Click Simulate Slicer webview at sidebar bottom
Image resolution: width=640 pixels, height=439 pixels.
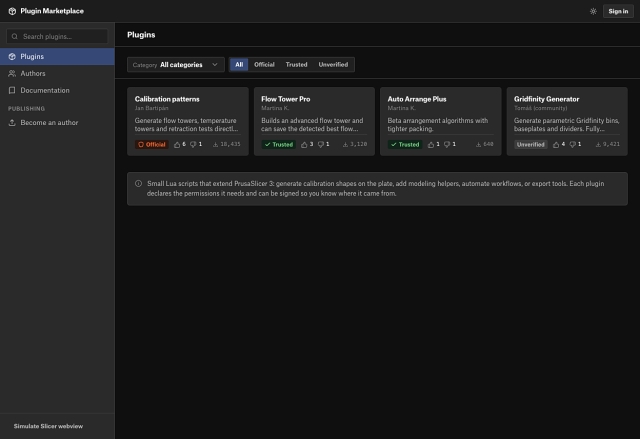coord(48,426)
